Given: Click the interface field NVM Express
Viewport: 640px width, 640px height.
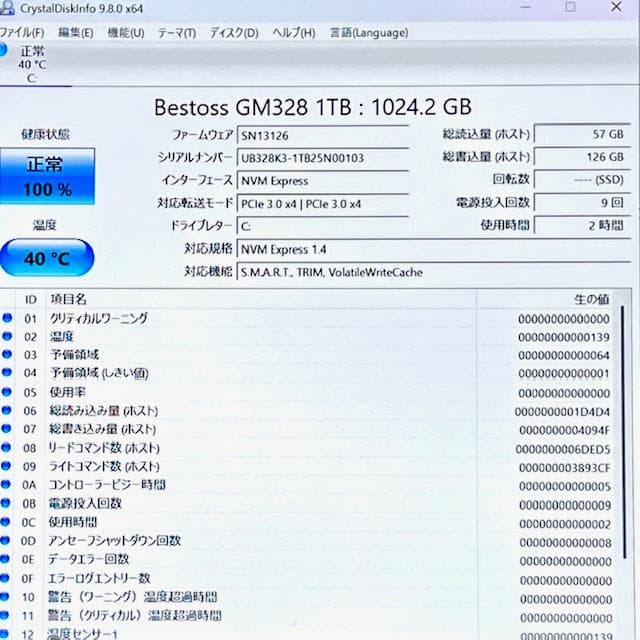Looking at the screenshot, I should 323,181.
